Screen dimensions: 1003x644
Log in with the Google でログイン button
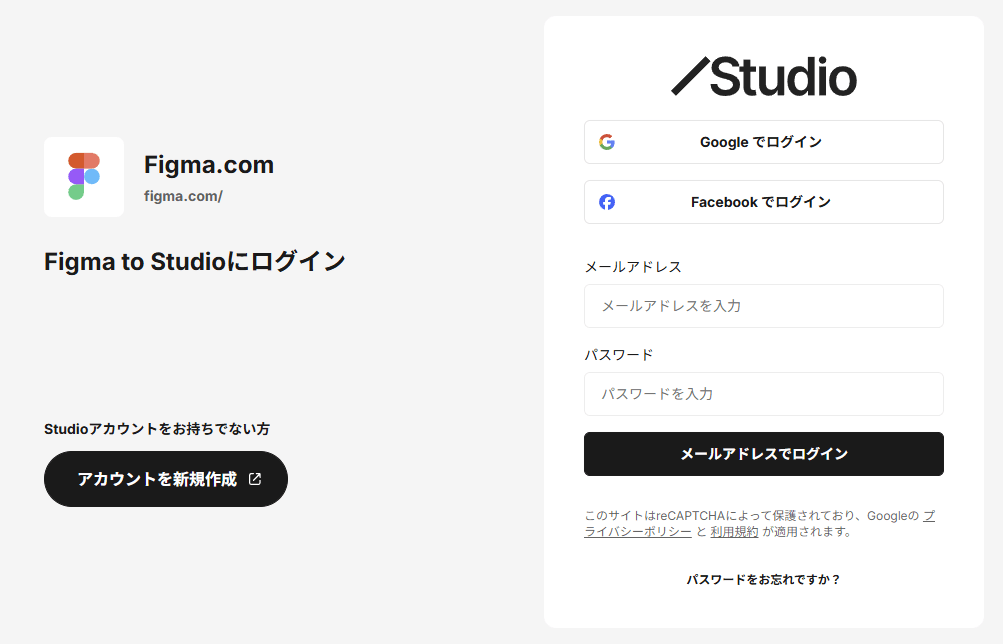(764, 142)
